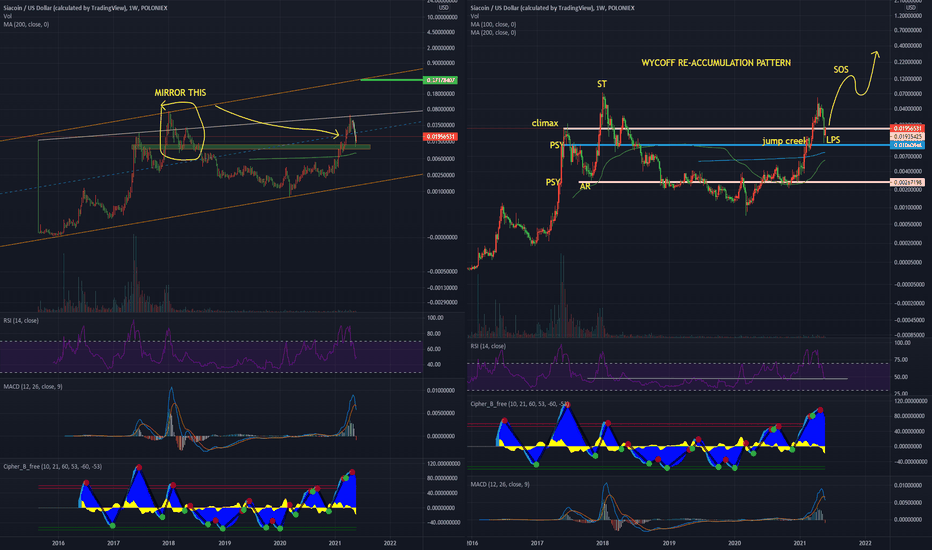932x550 pixels.
Task: Click the 0.70000000 price axis value
Action: (x=908, y=30)
